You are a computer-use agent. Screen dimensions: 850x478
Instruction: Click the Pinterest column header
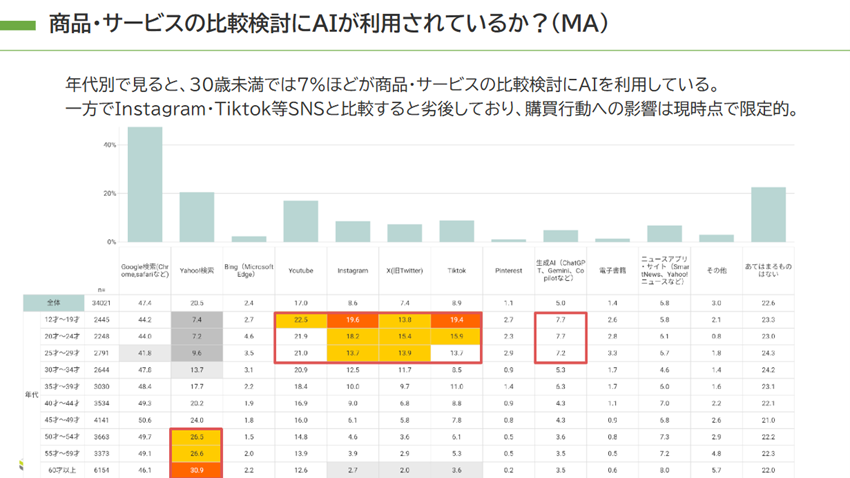coord(508,270)
